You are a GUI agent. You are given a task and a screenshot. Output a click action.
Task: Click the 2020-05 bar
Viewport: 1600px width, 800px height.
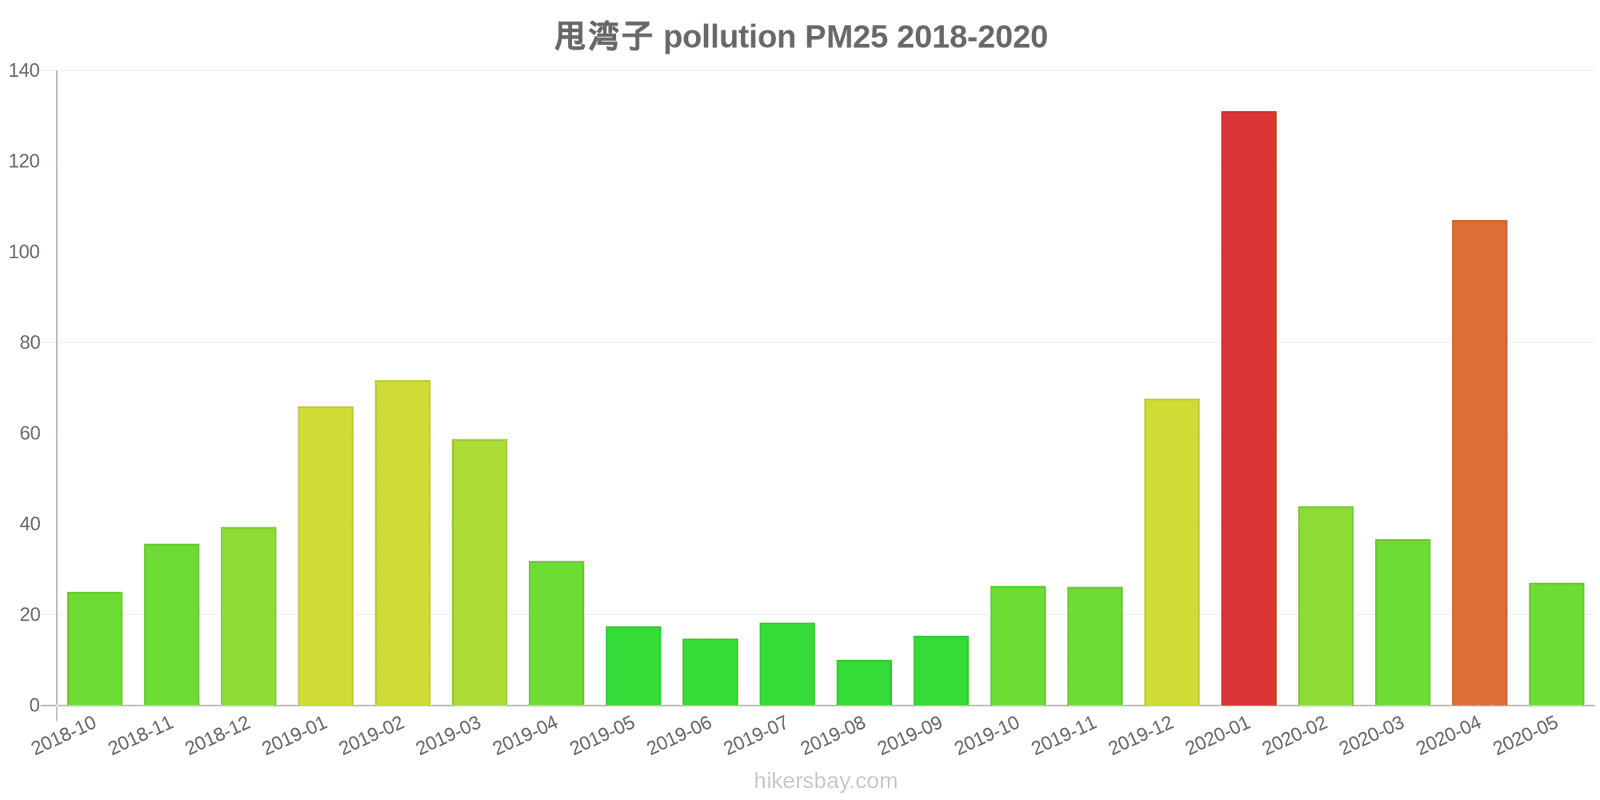(1556, 644)
